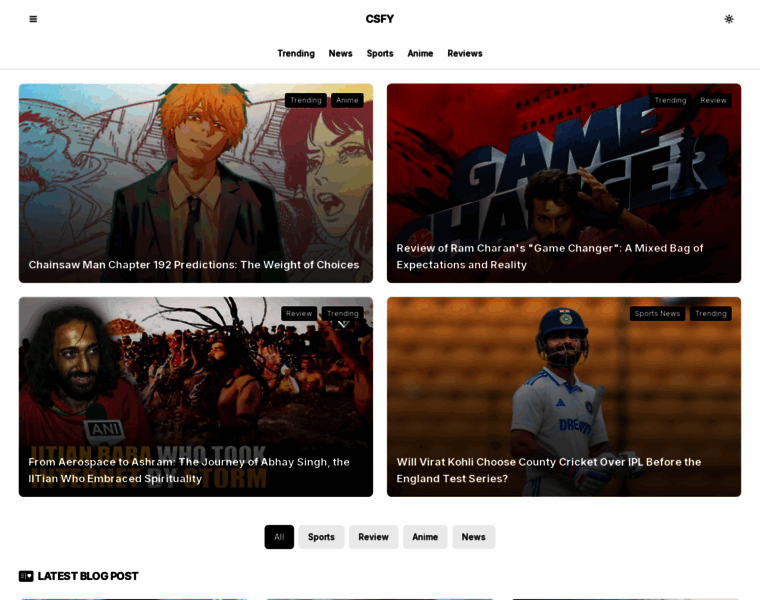Open the Anime nav item

click(420, 53)
